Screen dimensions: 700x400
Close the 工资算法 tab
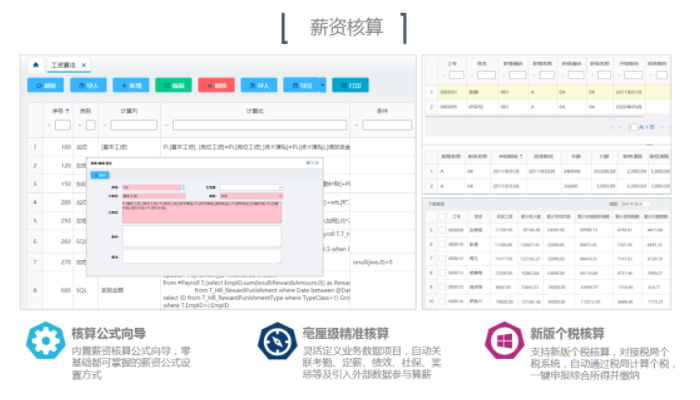[85, 65]
